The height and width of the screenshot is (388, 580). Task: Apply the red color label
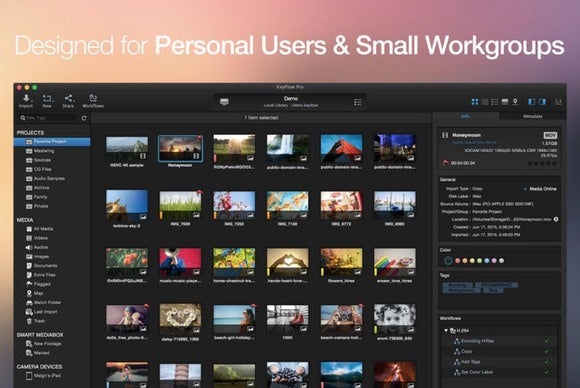458,261
